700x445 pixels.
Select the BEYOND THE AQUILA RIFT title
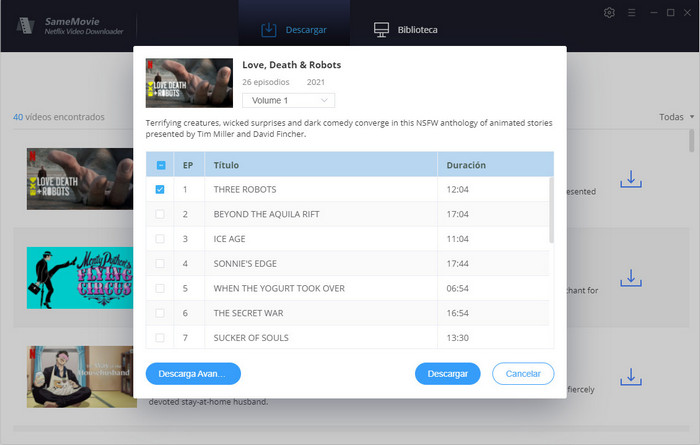[x=267, y=214]
